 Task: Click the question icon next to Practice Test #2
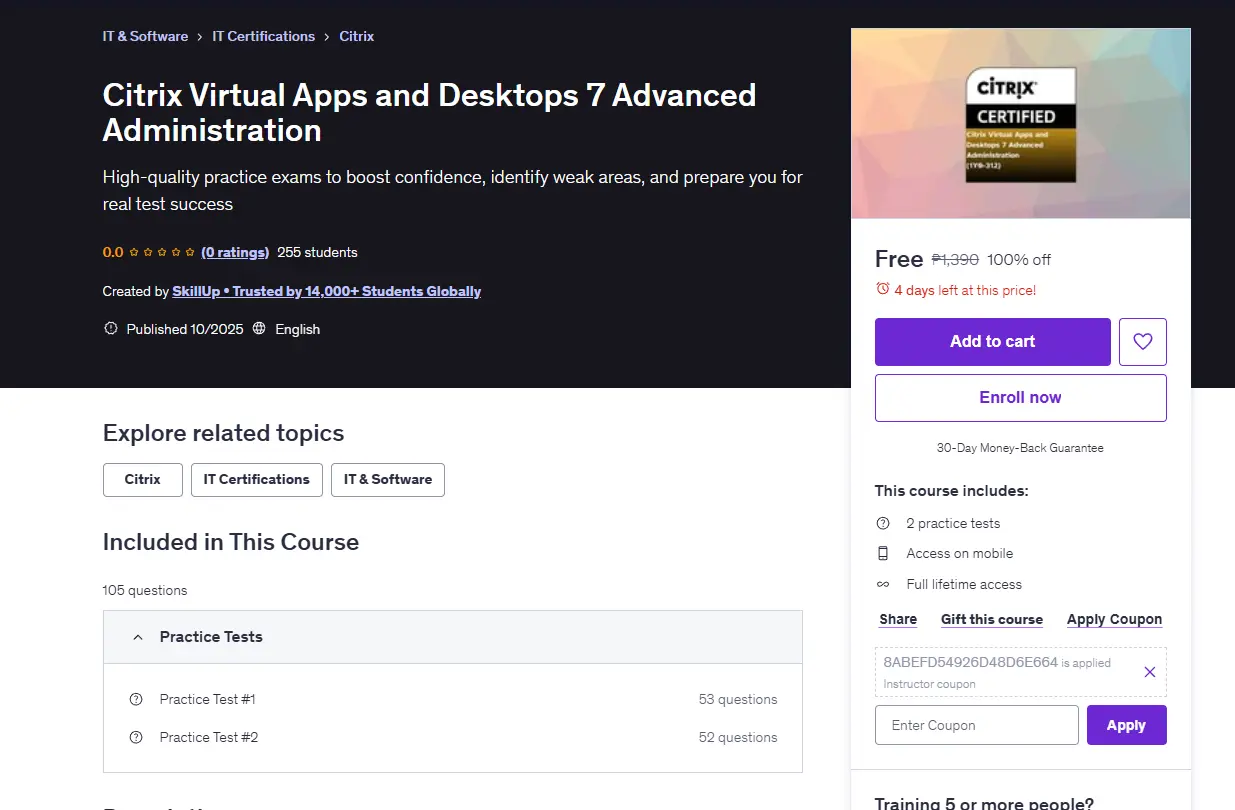pos(136,737)
